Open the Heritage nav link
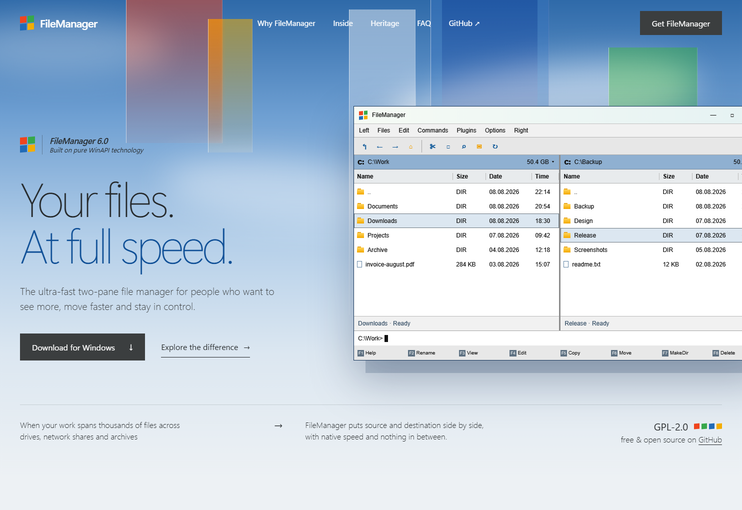The height and width of the screenshot is (510, 742). click(385, 23)
